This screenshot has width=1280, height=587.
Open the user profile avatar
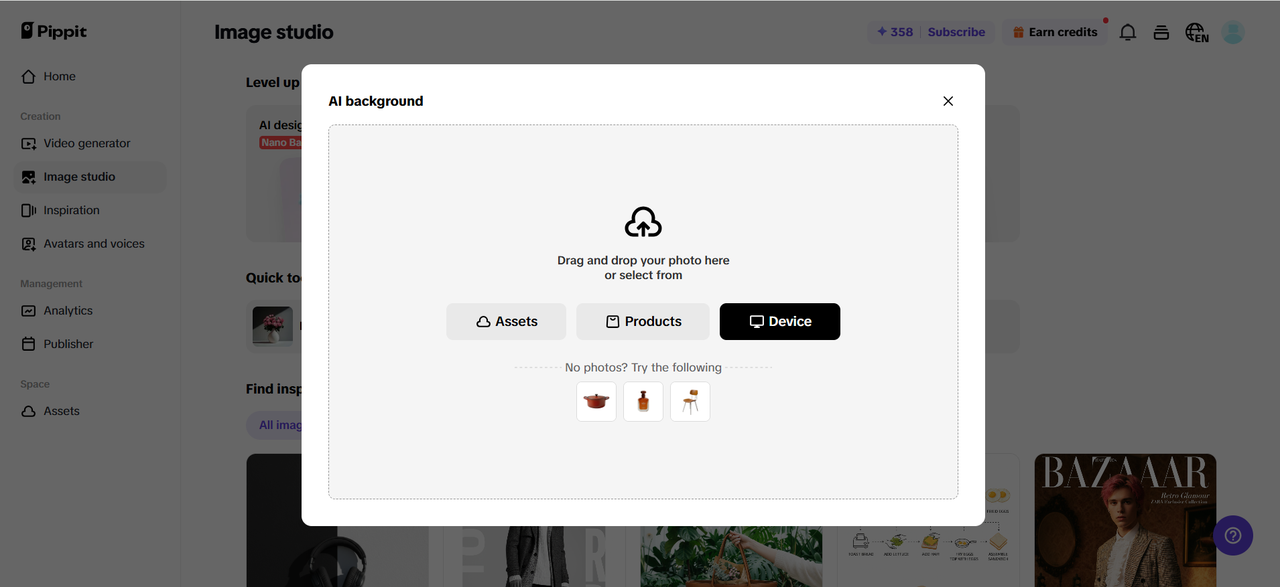click(1233, 32)
